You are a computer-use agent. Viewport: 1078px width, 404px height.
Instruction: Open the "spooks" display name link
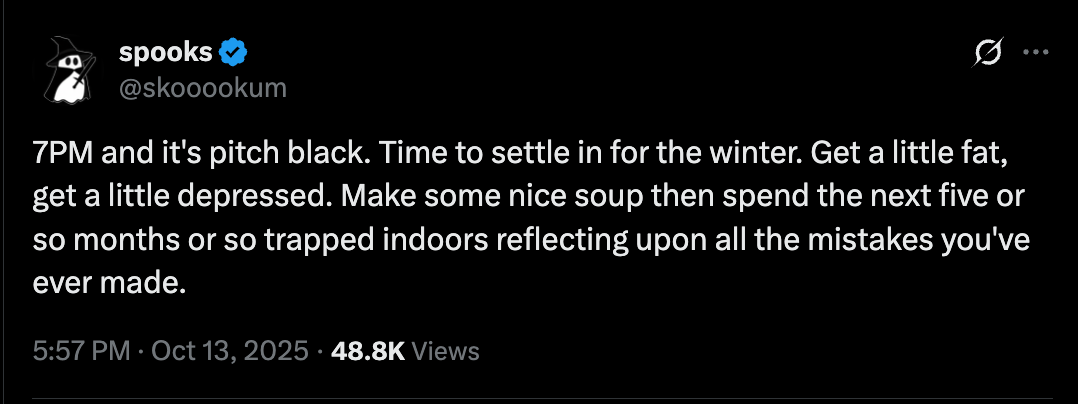(x=166, y=52)
